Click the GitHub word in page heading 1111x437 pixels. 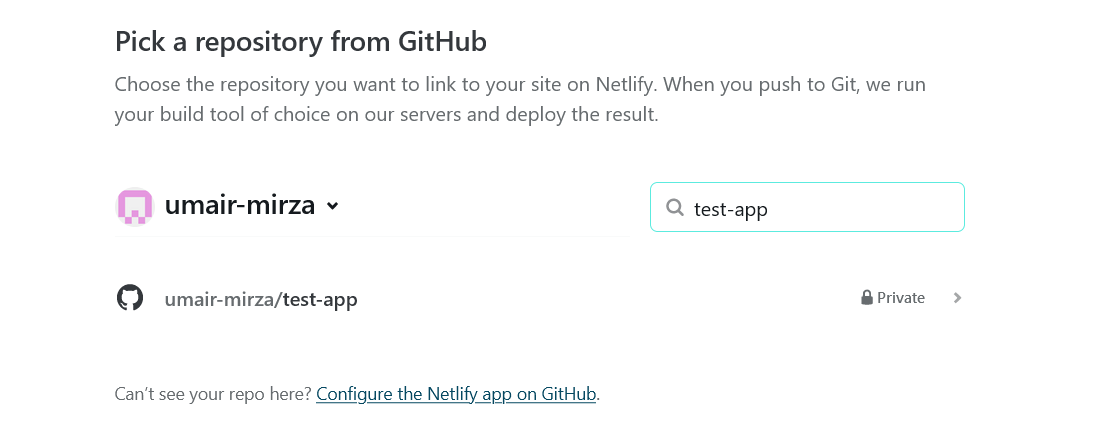(x=442, y=42)
